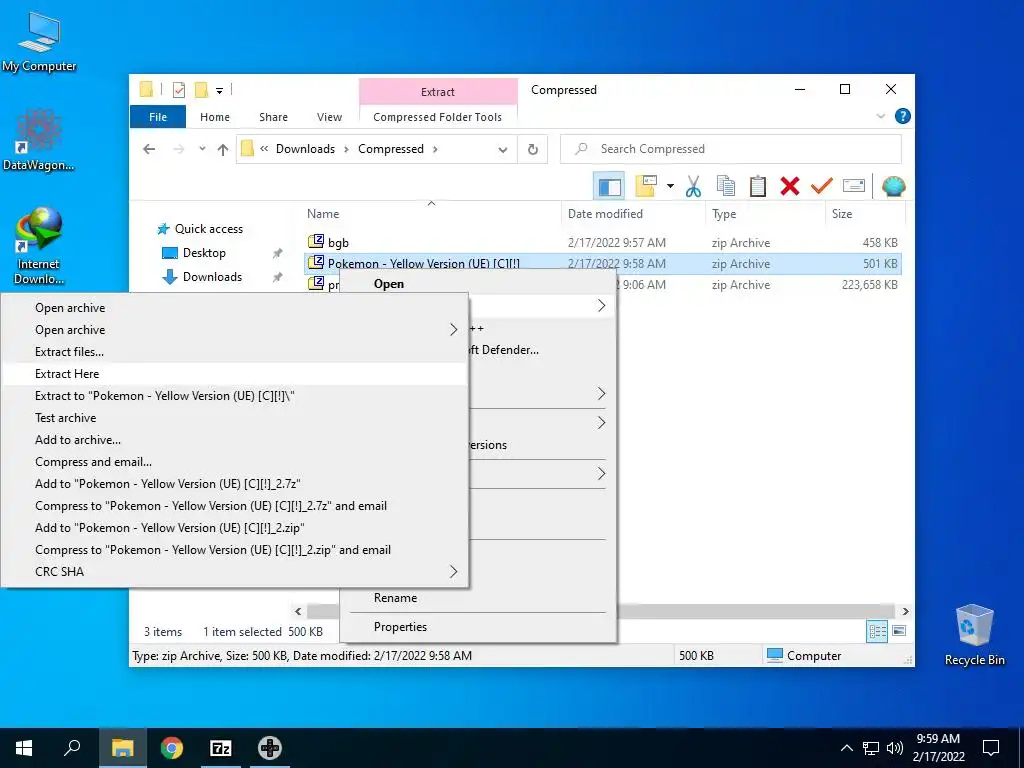Image resolution: width=1024 pixels, height=768 pixels.
Task: Open Downloads in the navigation pane
Action: (212, 277)
